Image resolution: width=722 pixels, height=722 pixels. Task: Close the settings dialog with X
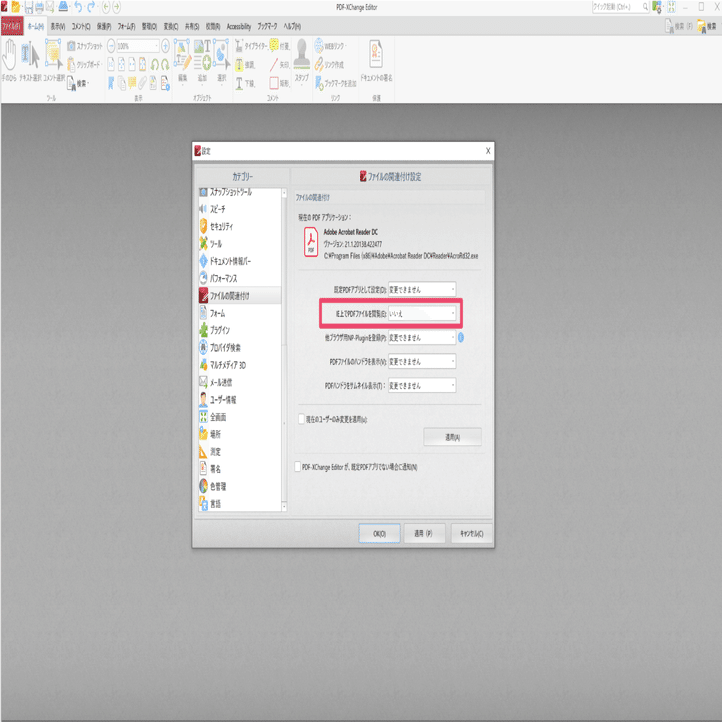(x=488, y=151)
